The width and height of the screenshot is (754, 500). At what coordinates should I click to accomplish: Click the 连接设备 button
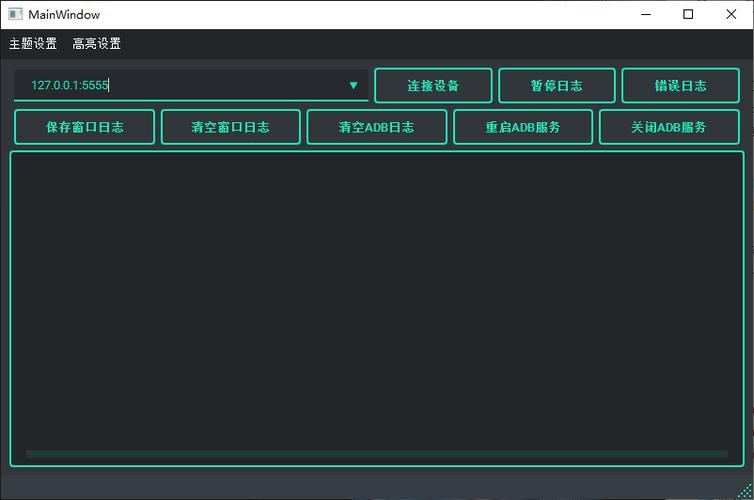click(x=433, y=86)
